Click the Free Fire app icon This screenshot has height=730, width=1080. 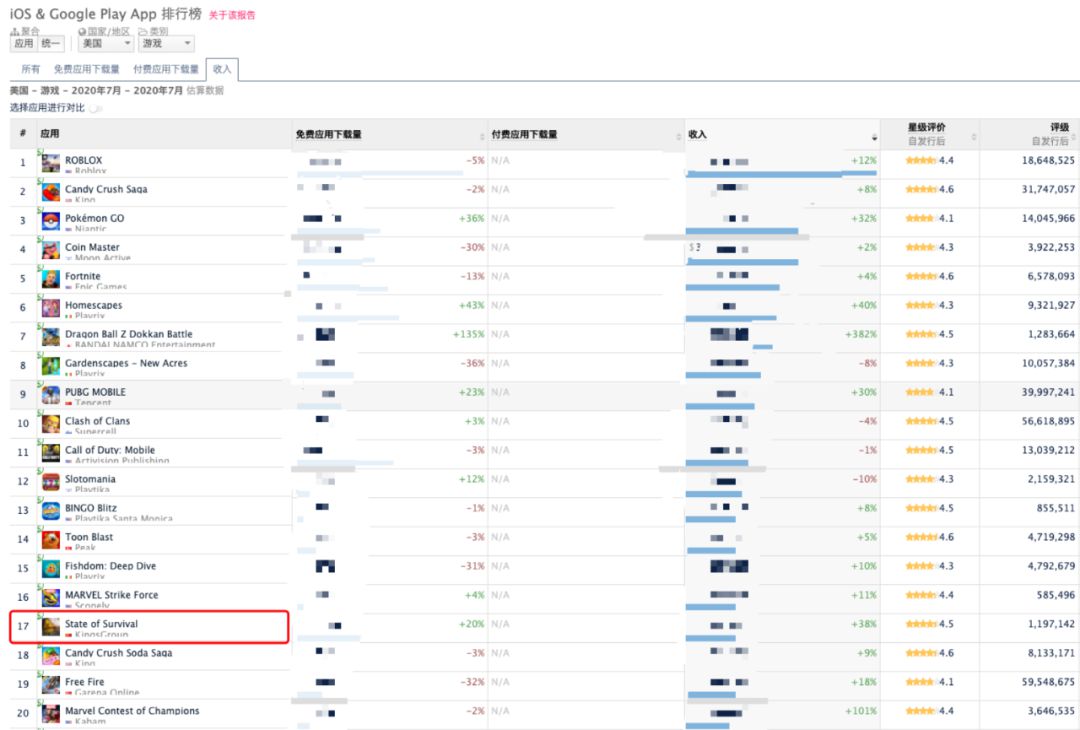tap(50, 685)
